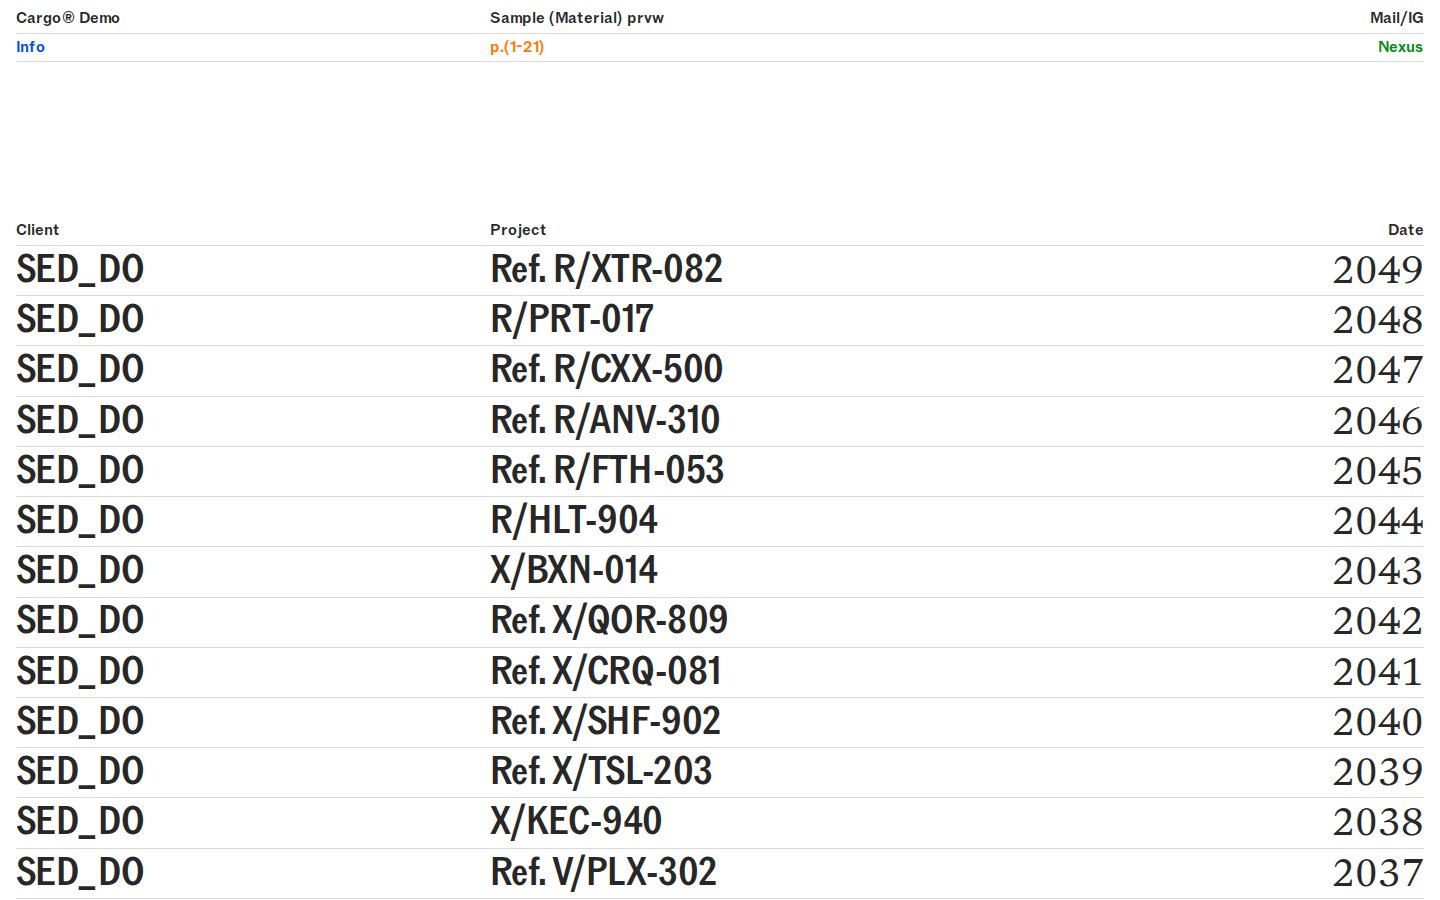Open project Ref. R/CXX-500
Viewport: 1440px width, 900px height.
click(606, 370)
